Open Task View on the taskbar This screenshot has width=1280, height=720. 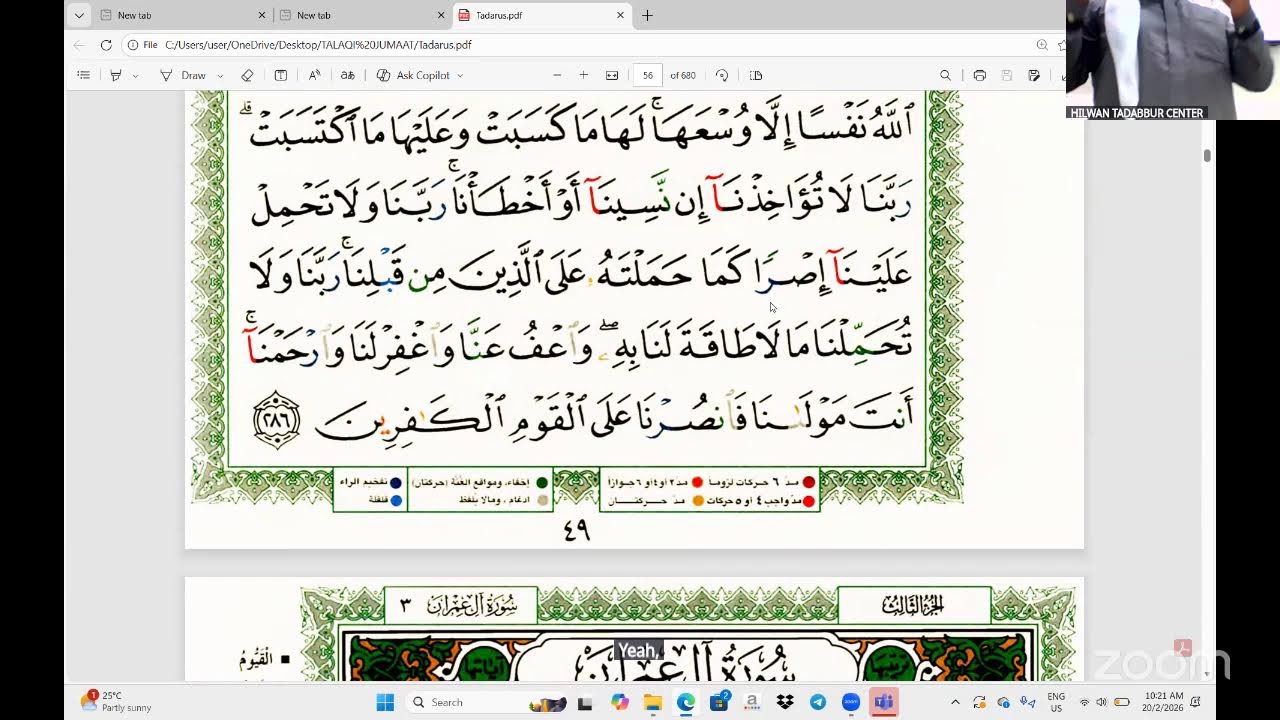[585, 703]
